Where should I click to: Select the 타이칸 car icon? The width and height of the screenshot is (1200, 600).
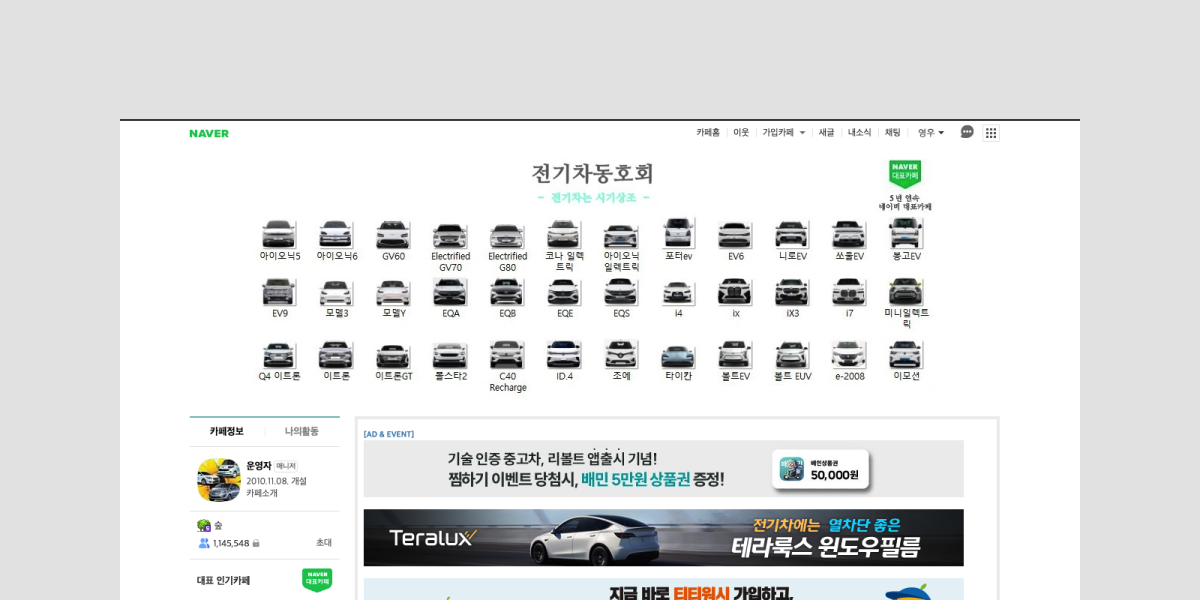(x=678, y=355)
